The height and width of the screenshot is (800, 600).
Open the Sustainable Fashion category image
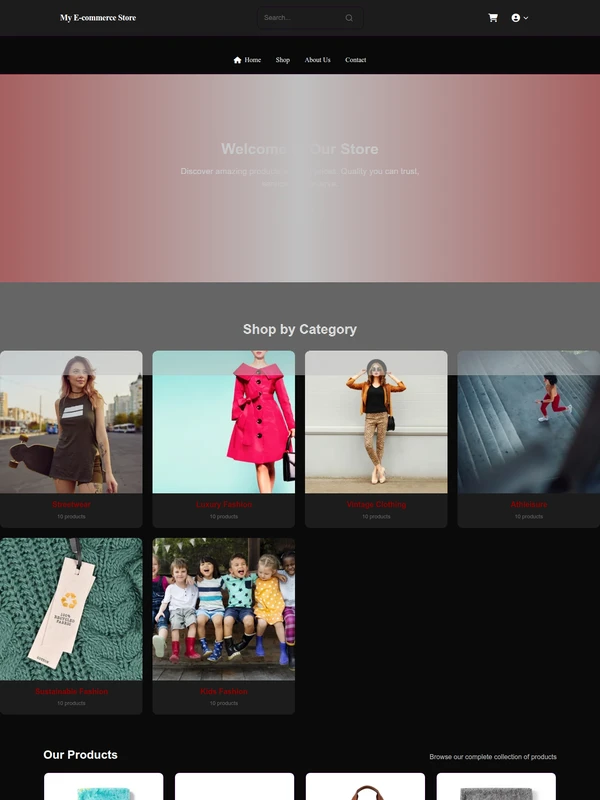tap(71, 609)
